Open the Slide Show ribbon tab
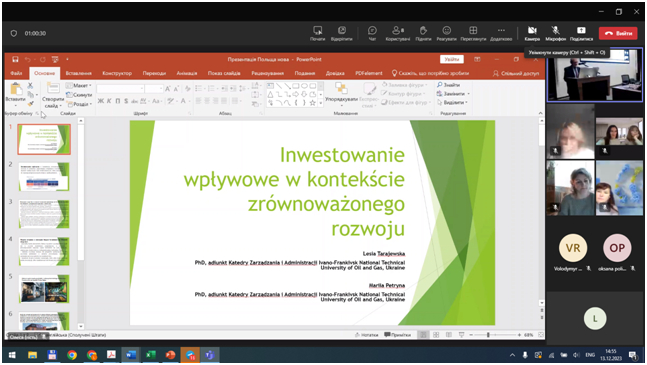 click(x=224, y=73)
